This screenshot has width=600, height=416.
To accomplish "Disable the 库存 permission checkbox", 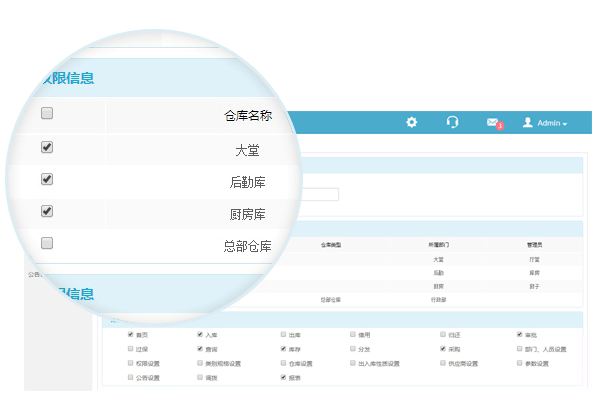I will 283,349.
